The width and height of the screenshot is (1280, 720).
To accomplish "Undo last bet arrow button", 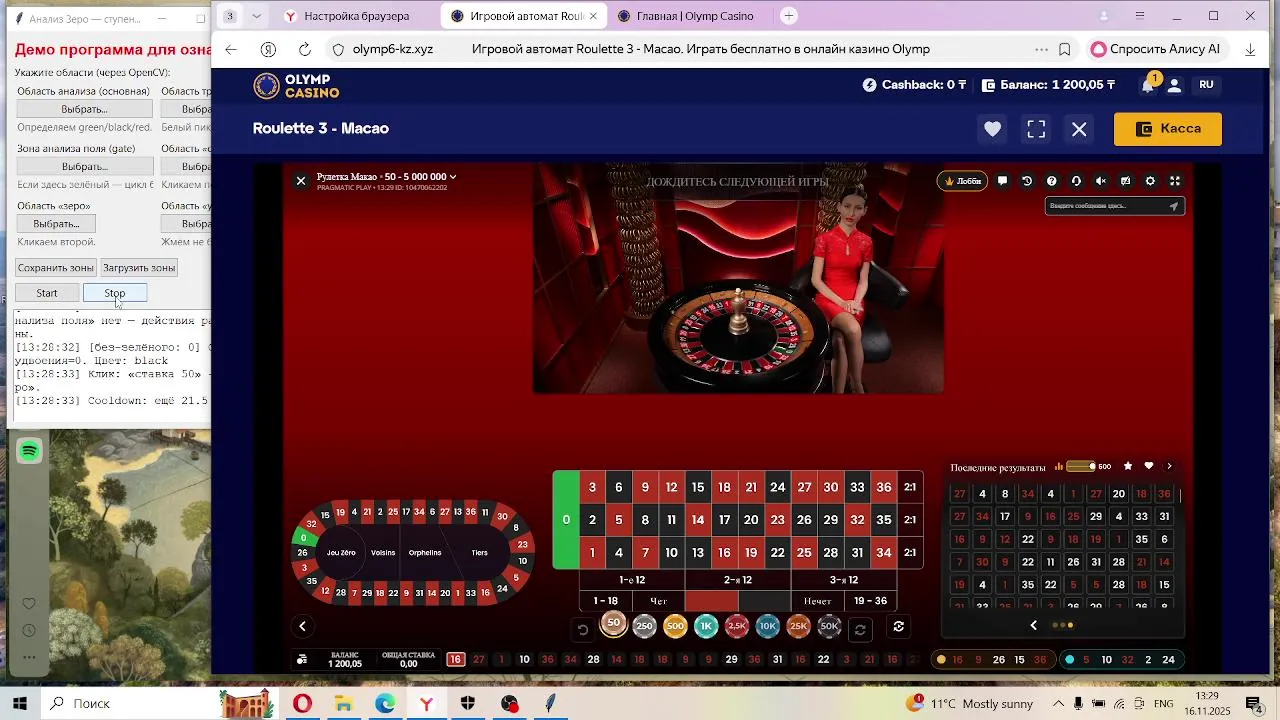I will [583, 629].
